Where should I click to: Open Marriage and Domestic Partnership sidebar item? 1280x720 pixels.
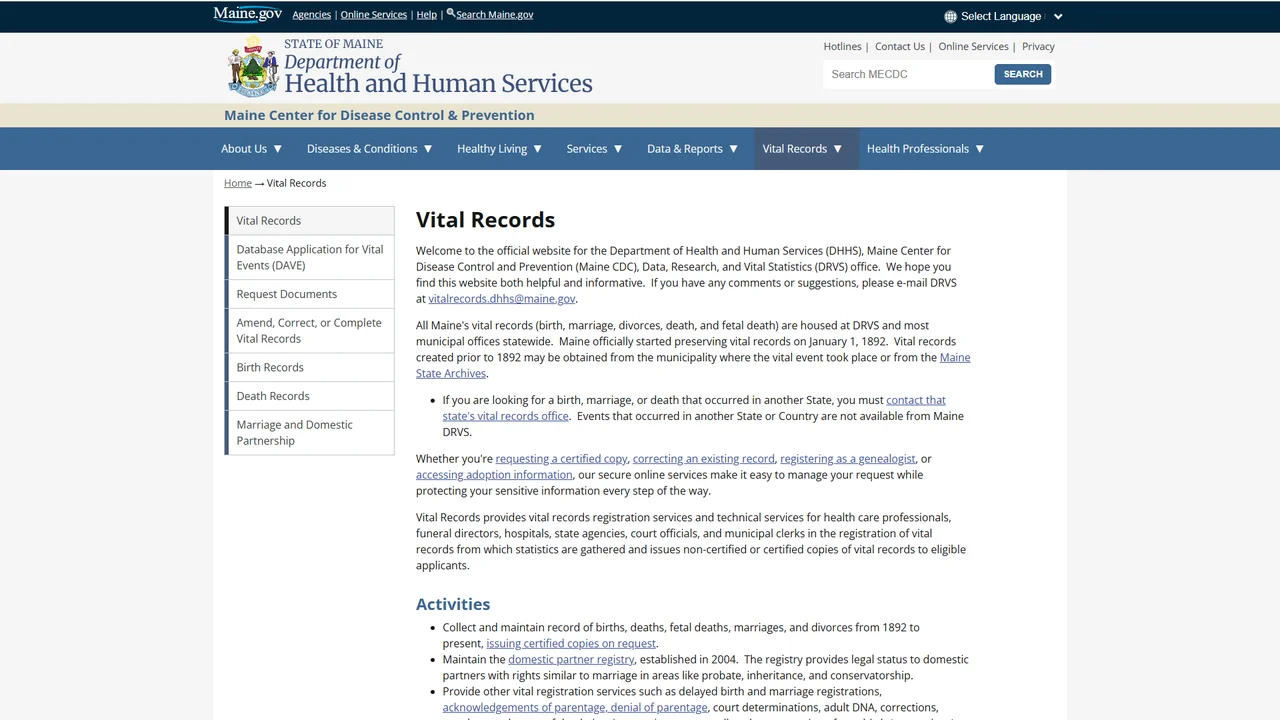point(310,432)
